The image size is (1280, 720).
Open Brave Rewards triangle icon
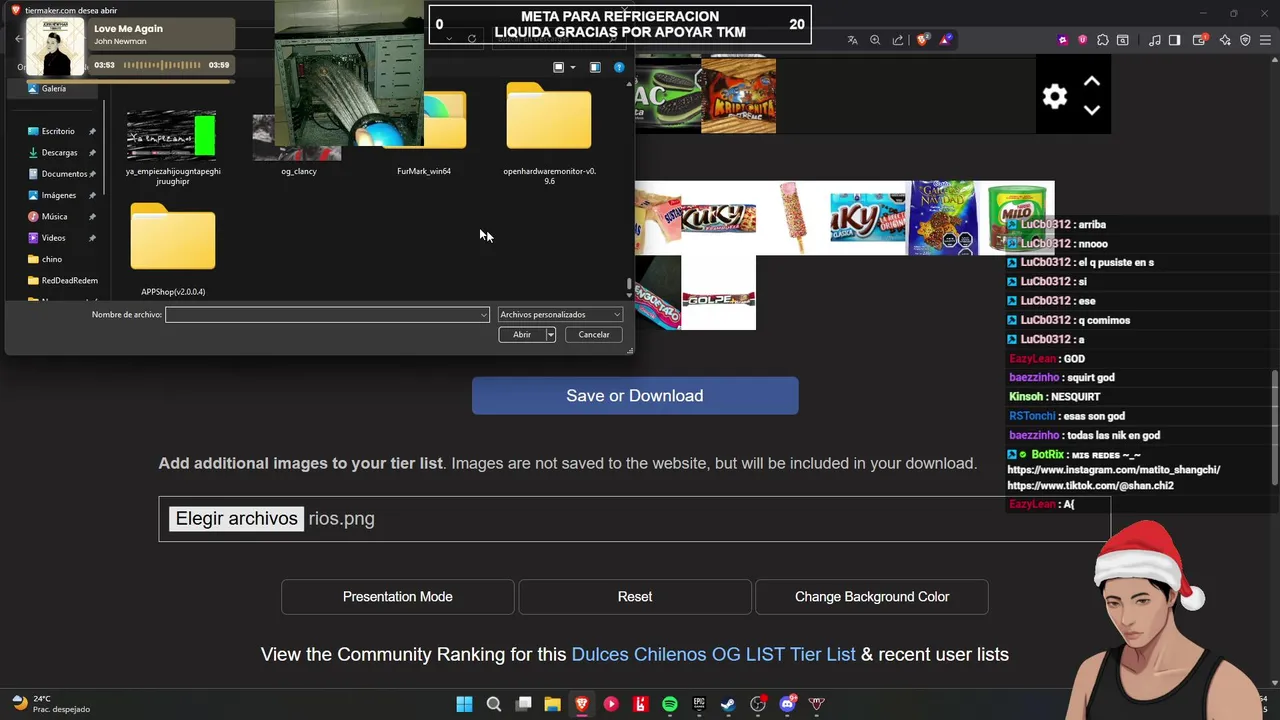click(946, 40)
